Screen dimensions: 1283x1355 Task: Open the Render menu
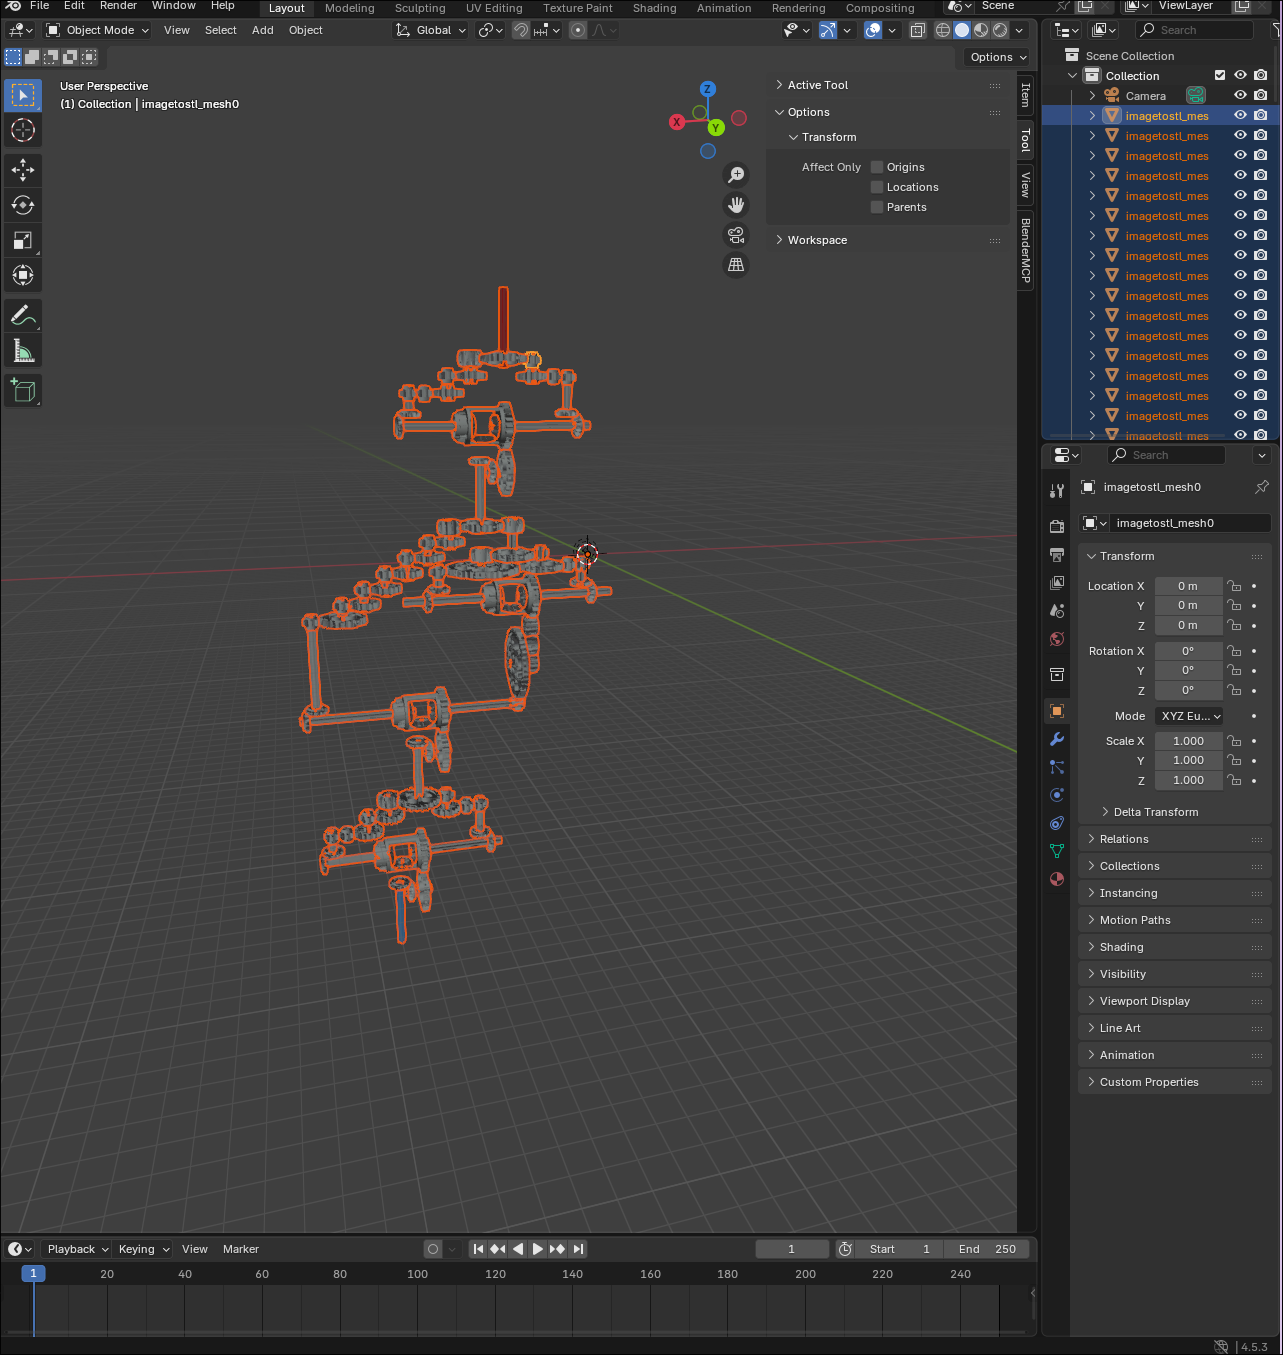point(118,6)
